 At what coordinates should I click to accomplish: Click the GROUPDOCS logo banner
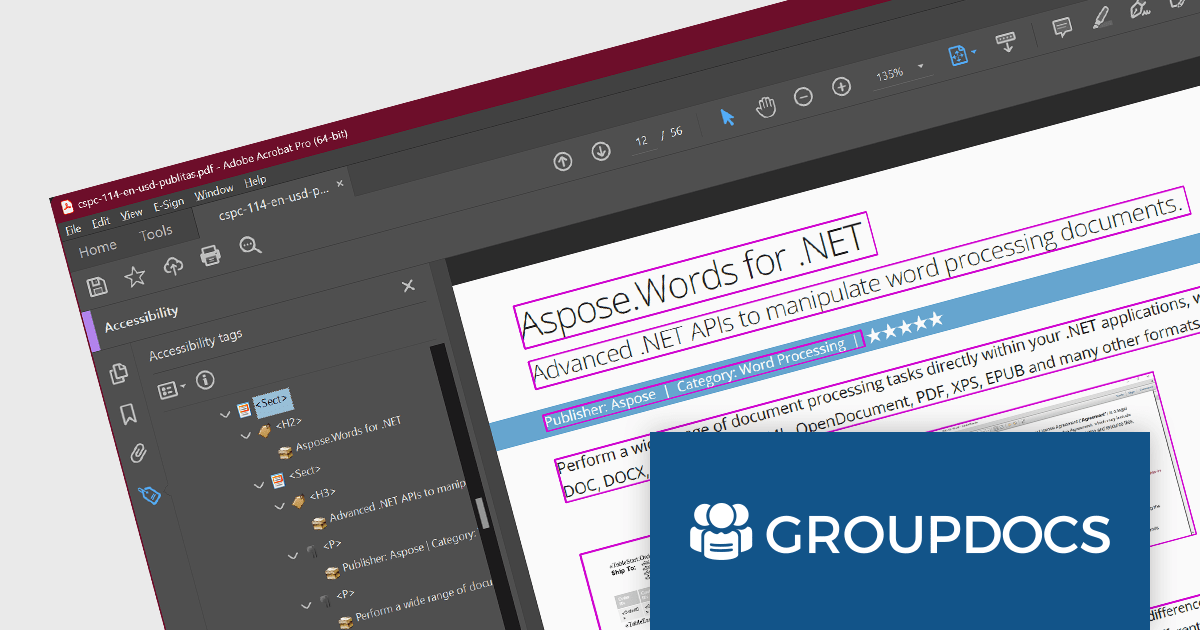[900, 531]
